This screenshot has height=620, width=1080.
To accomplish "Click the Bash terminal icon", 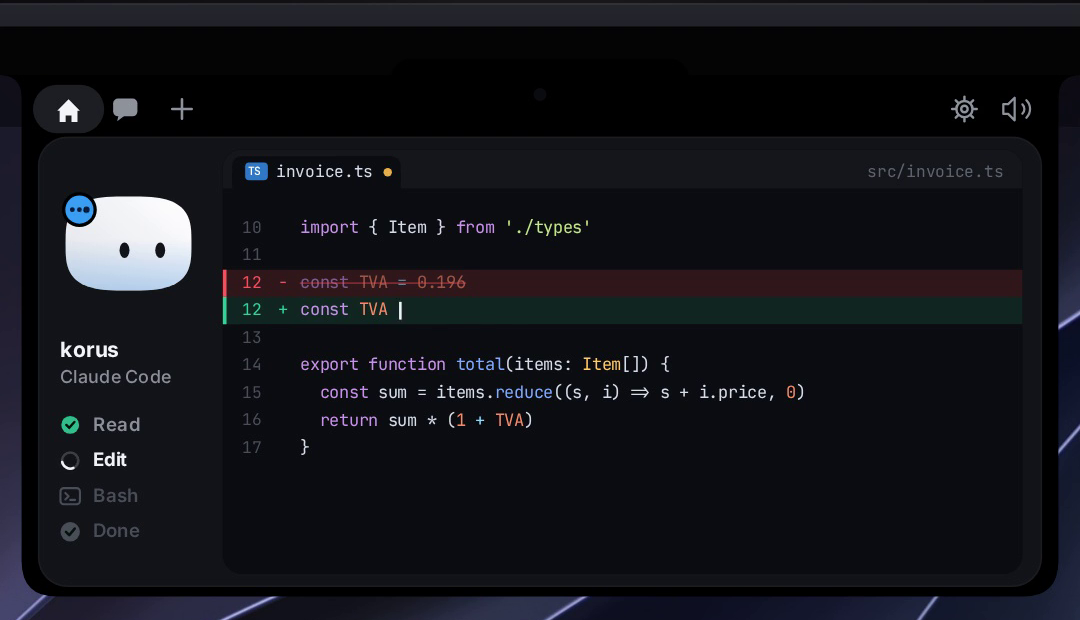I will (x=70, y=496).
